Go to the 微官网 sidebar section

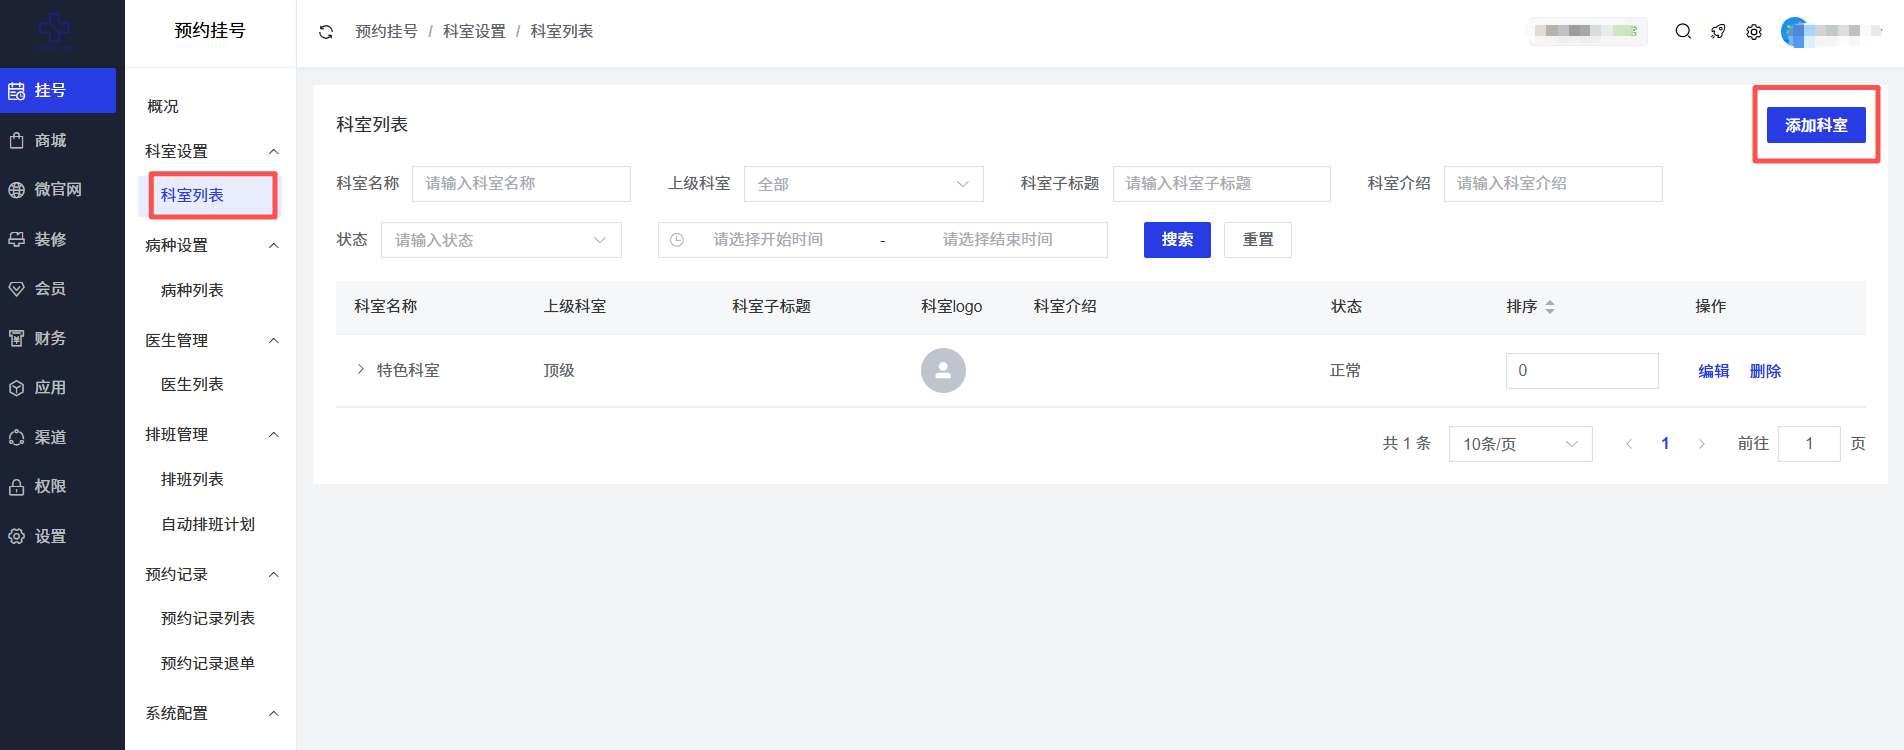(x=58, y=189)
